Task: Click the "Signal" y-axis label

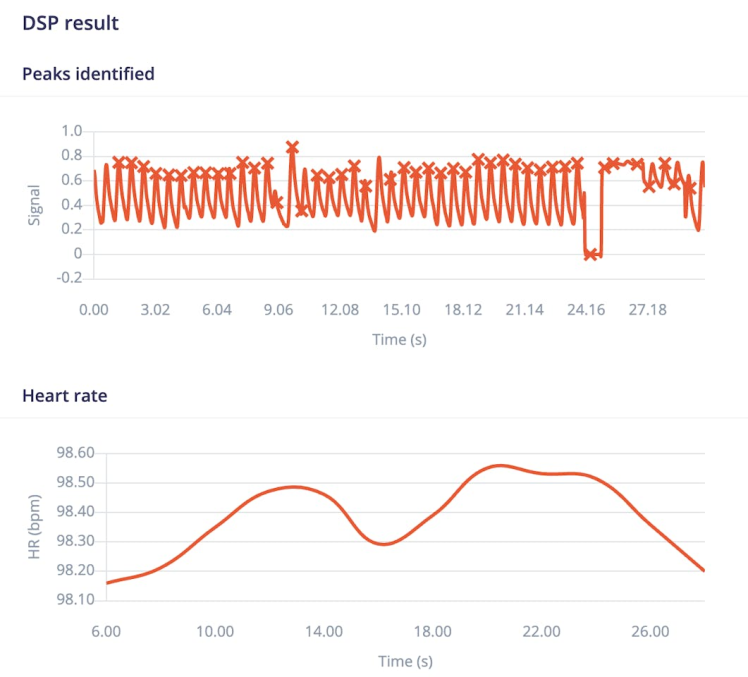Action: point(34,204)
